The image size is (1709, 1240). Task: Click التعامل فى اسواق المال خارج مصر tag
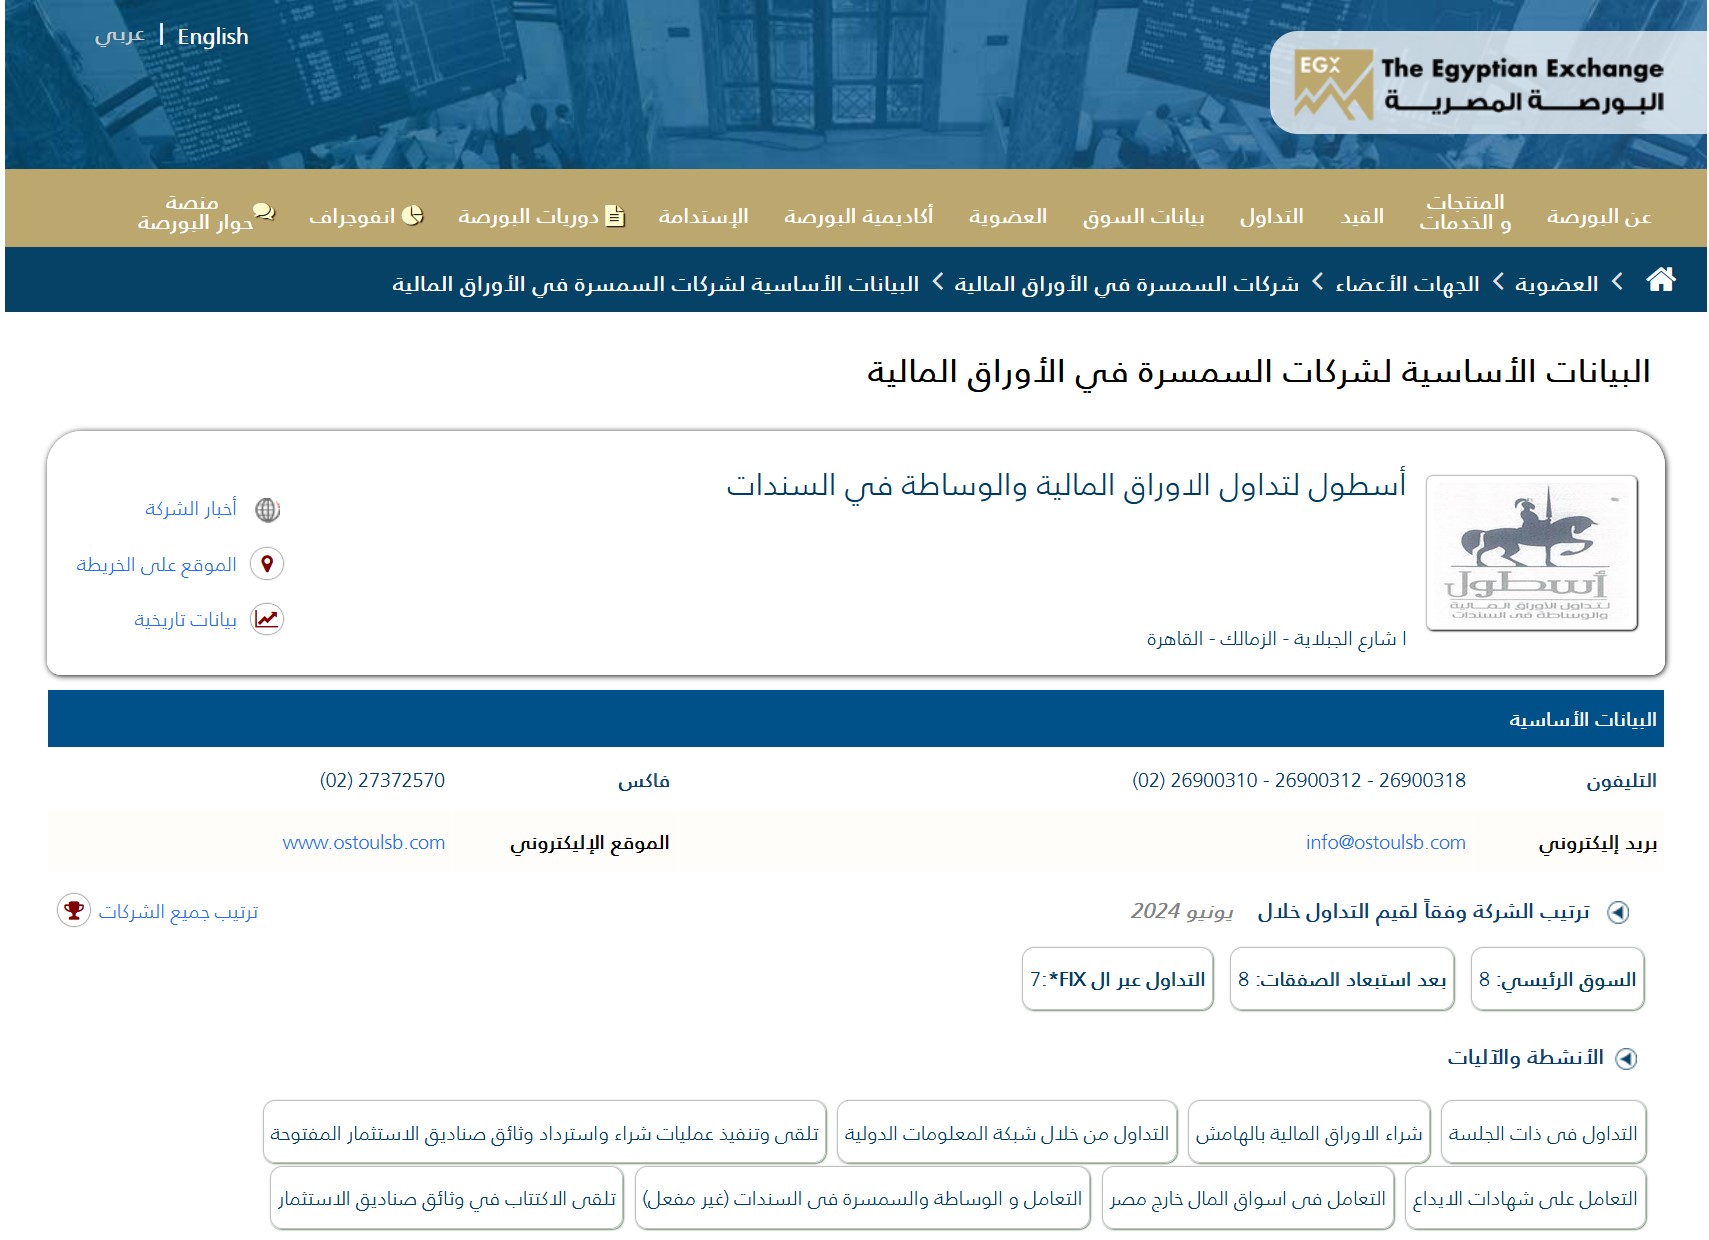tap(1248, 1198)
